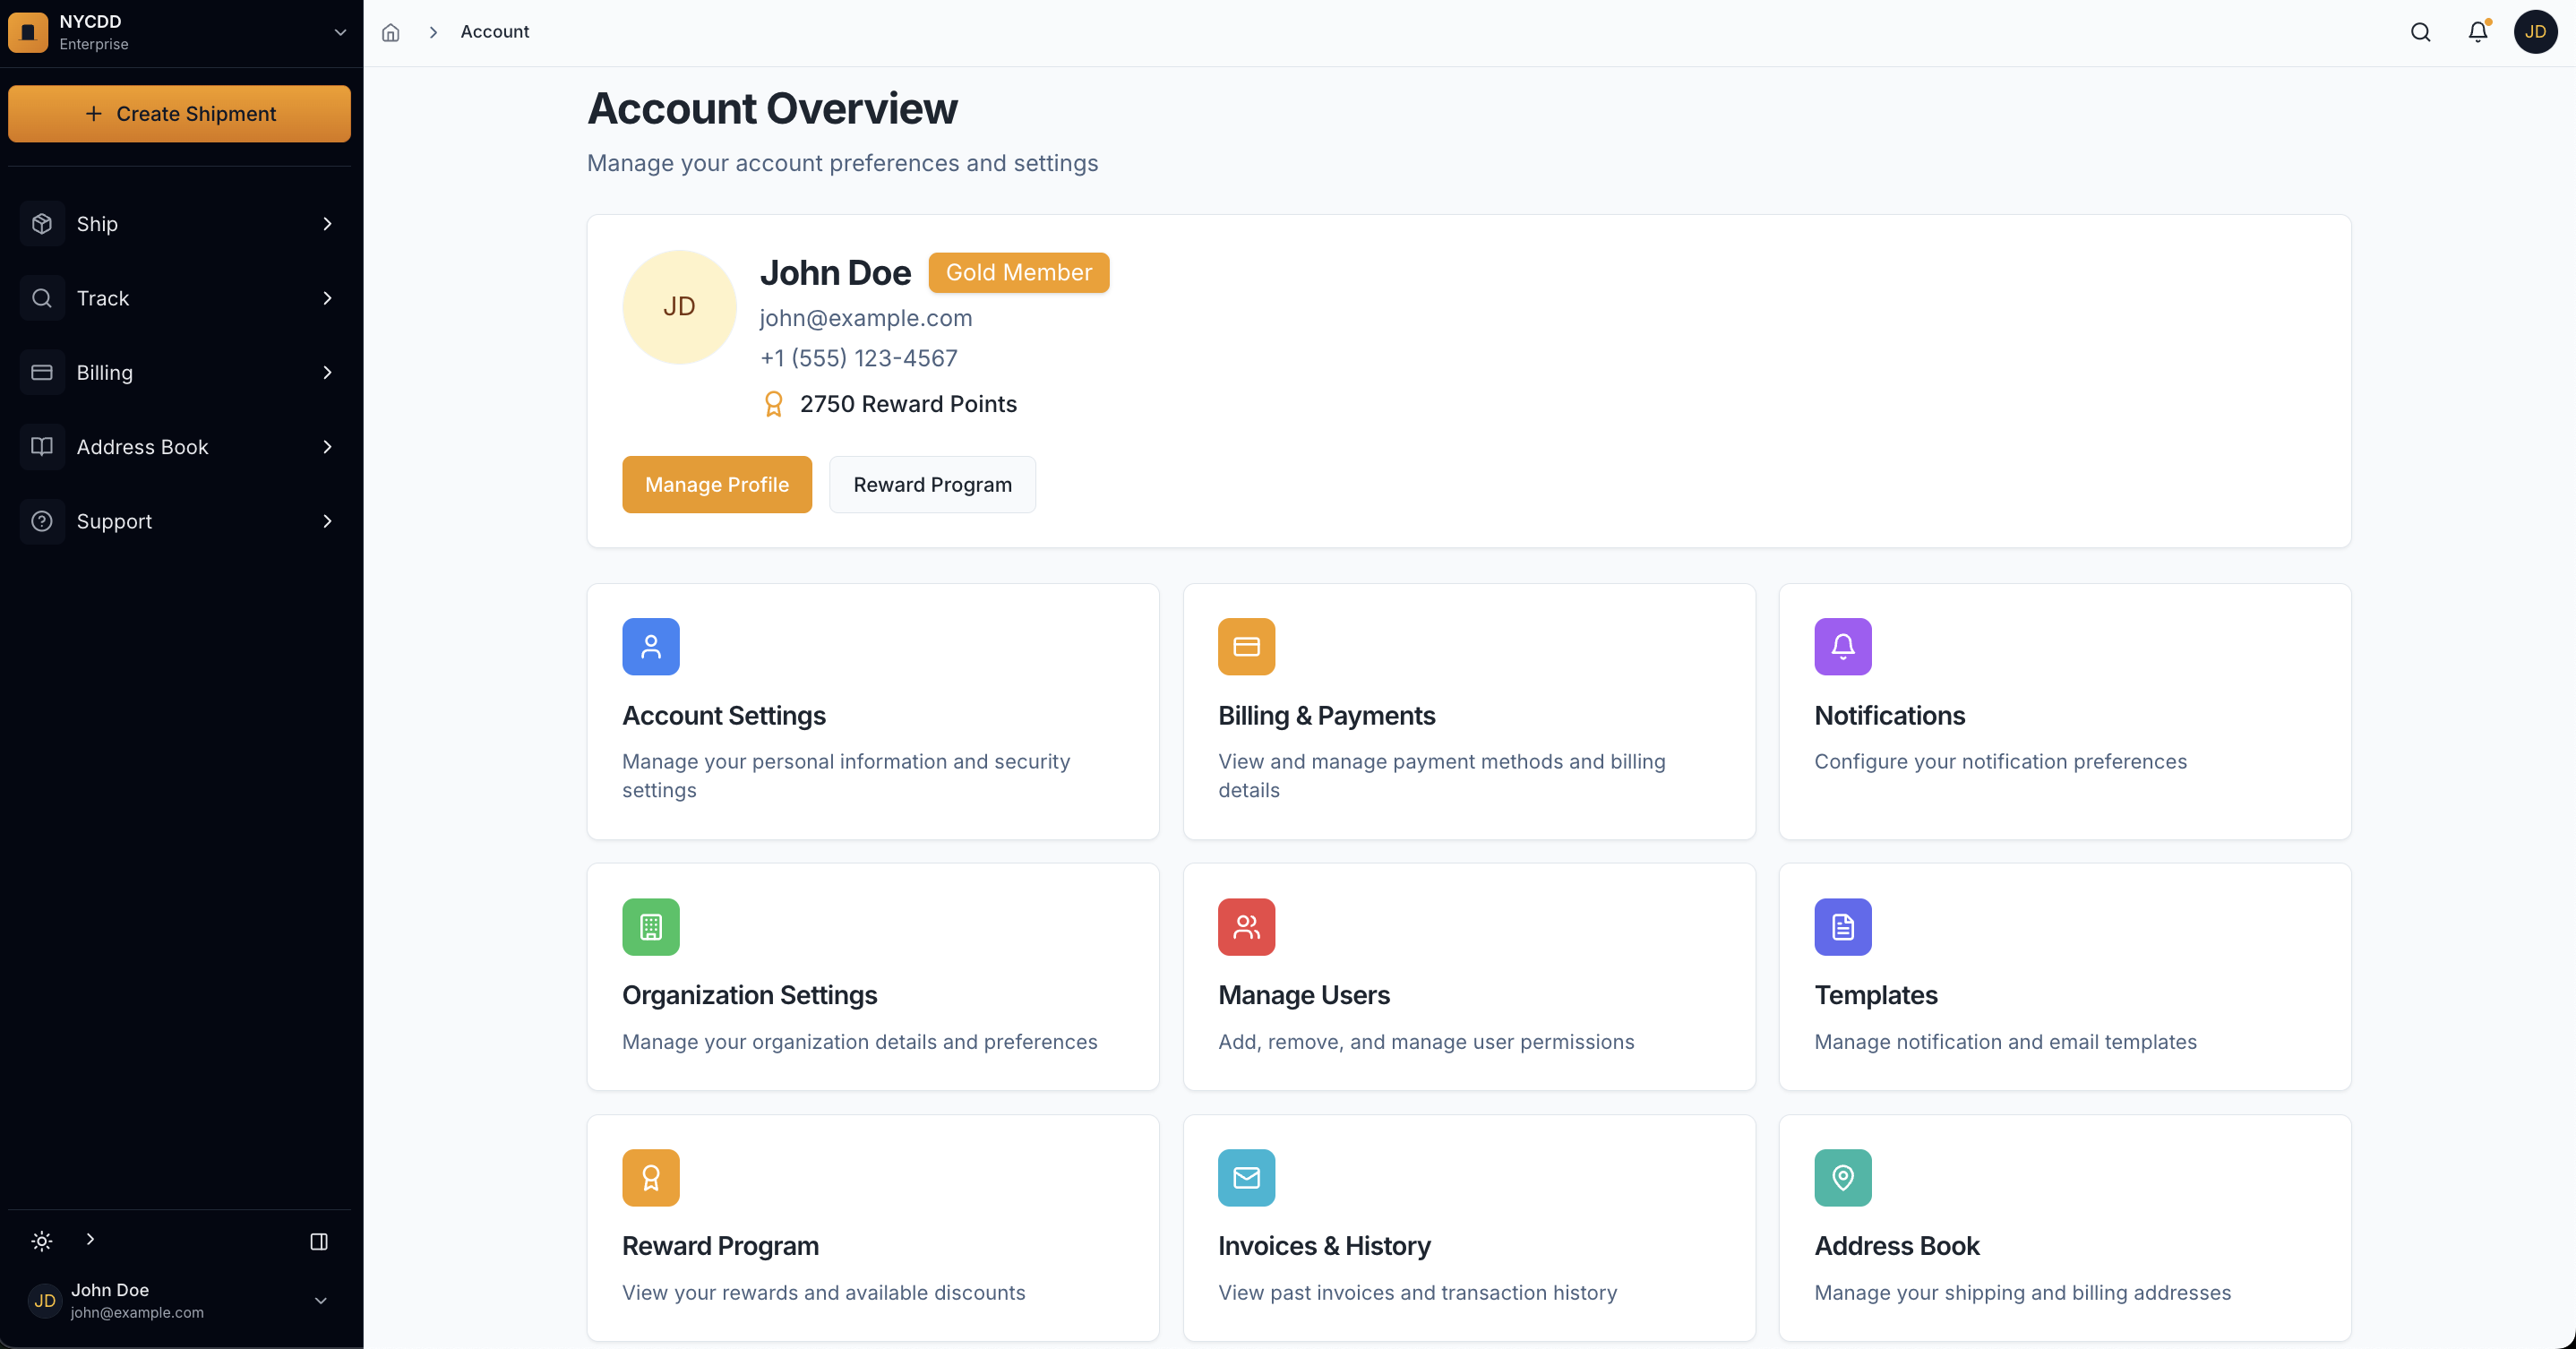Viewport: 2576px width, 1349px height.
Task: Click the red Manage Users icon
Action: [x=1246, y=927]
